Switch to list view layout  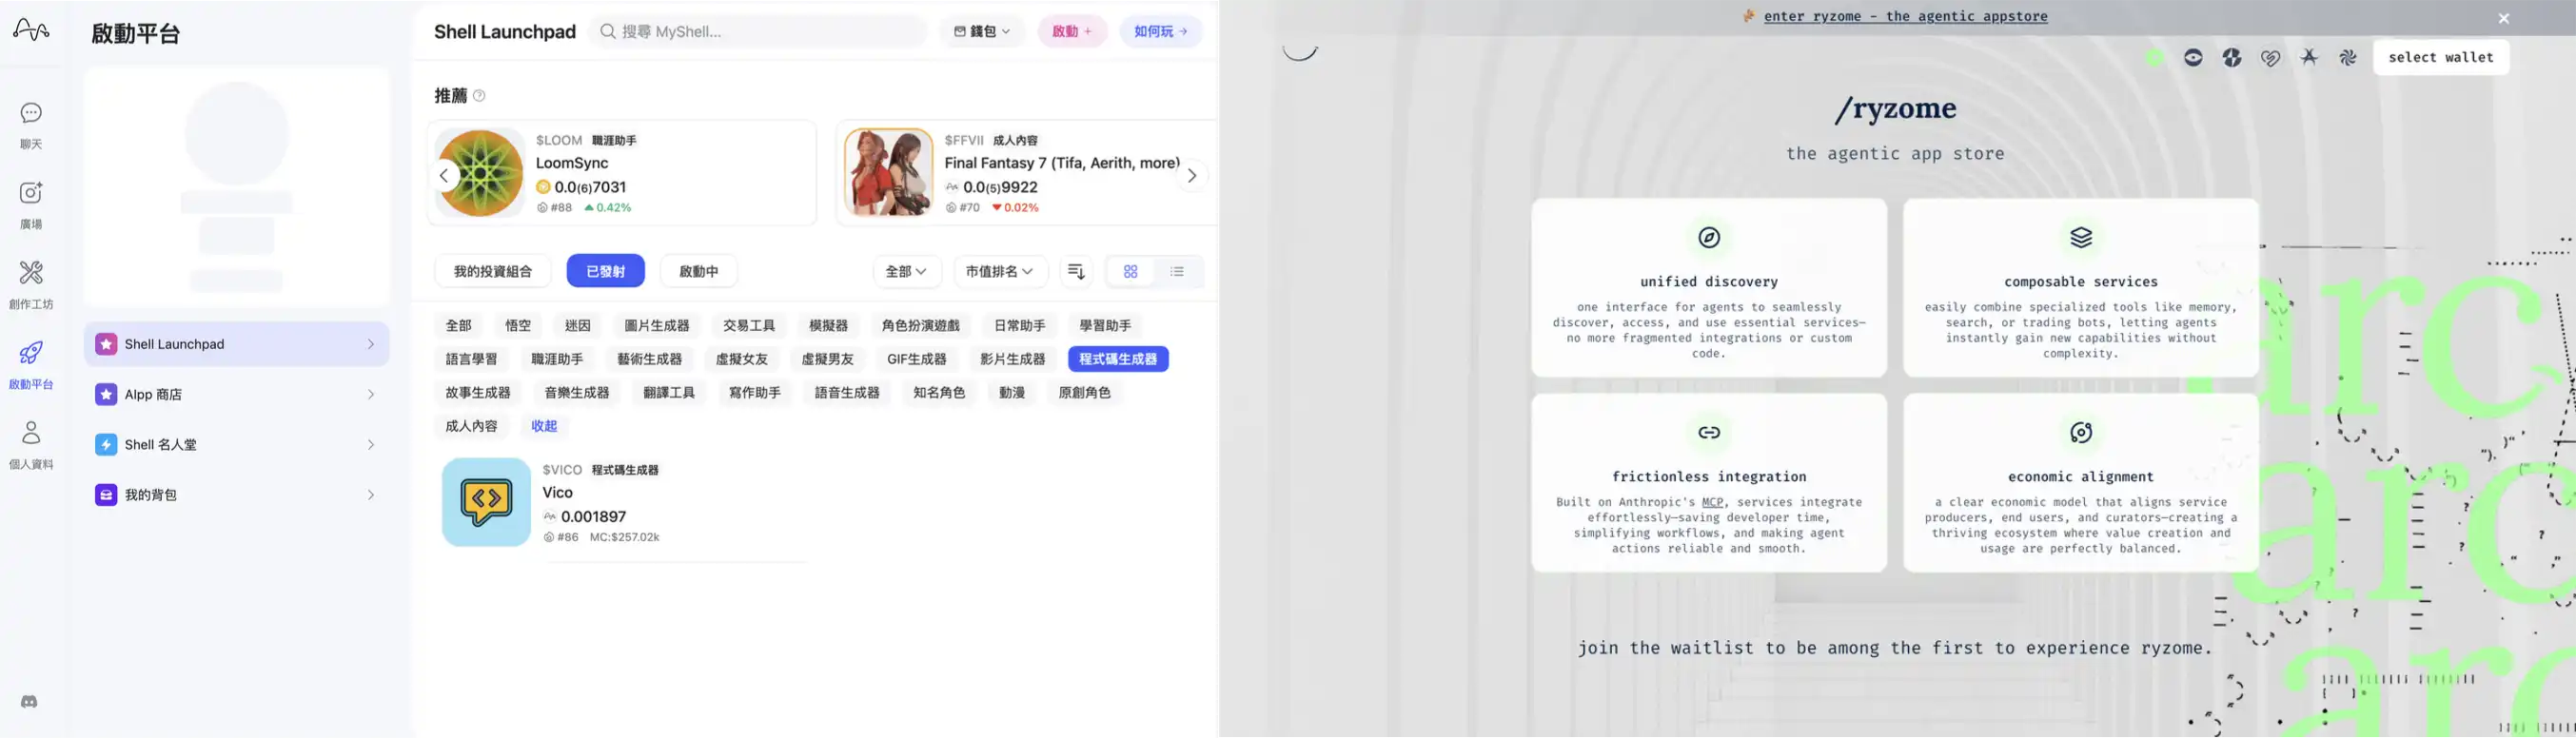tap(1177, 272)
